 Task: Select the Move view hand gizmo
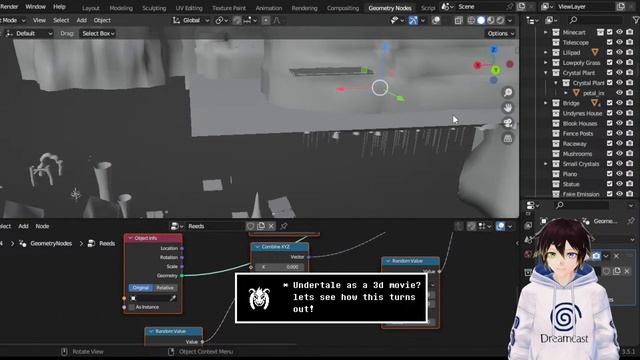508,108
